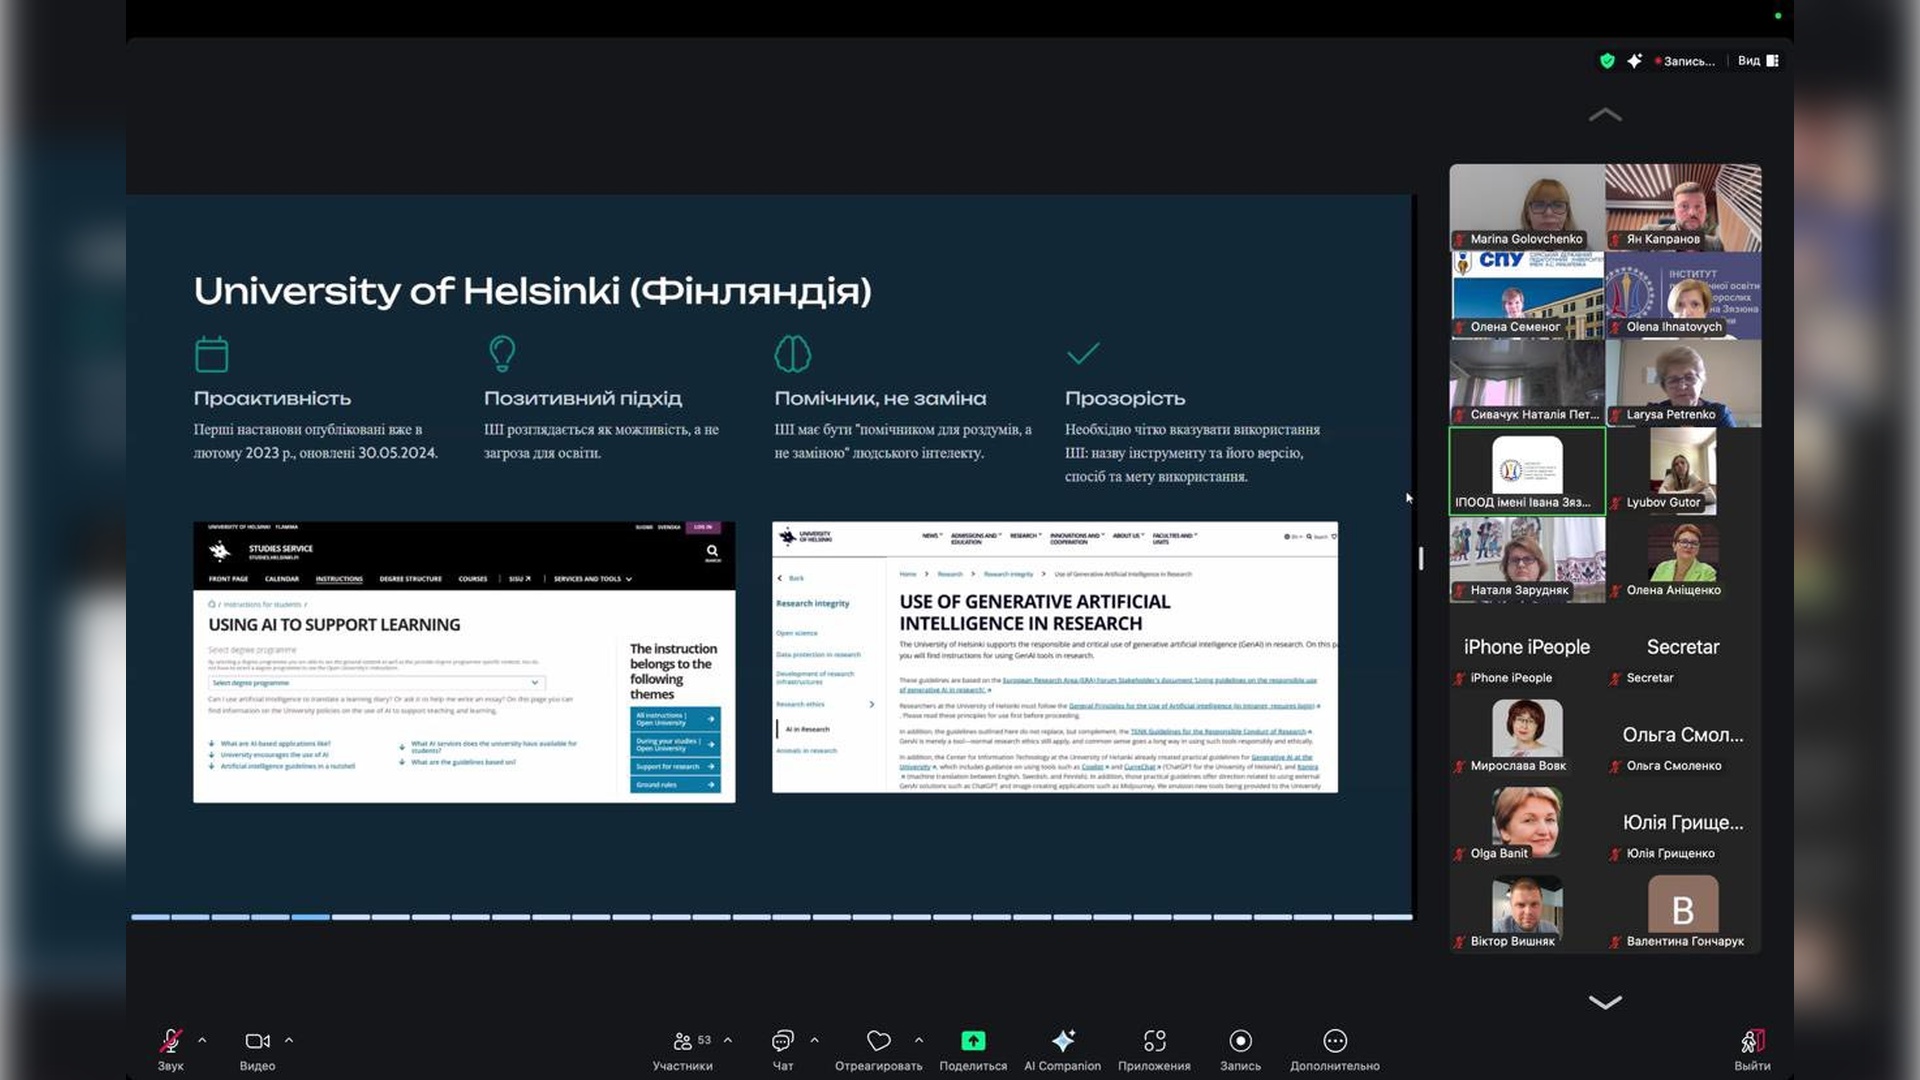The height and width of the screenshot is (1080, 1920).
Task: Expand audio options arrow next to Звук
Action: [202, 1040]
